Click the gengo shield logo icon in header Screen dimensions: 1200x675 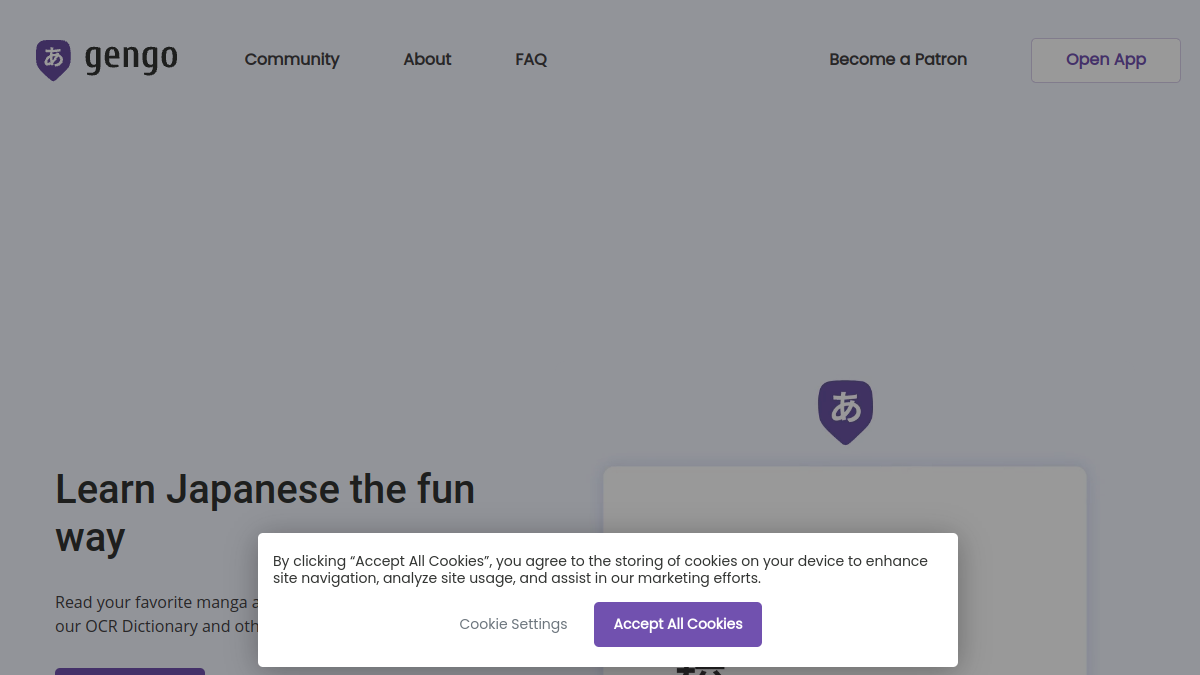53,60
